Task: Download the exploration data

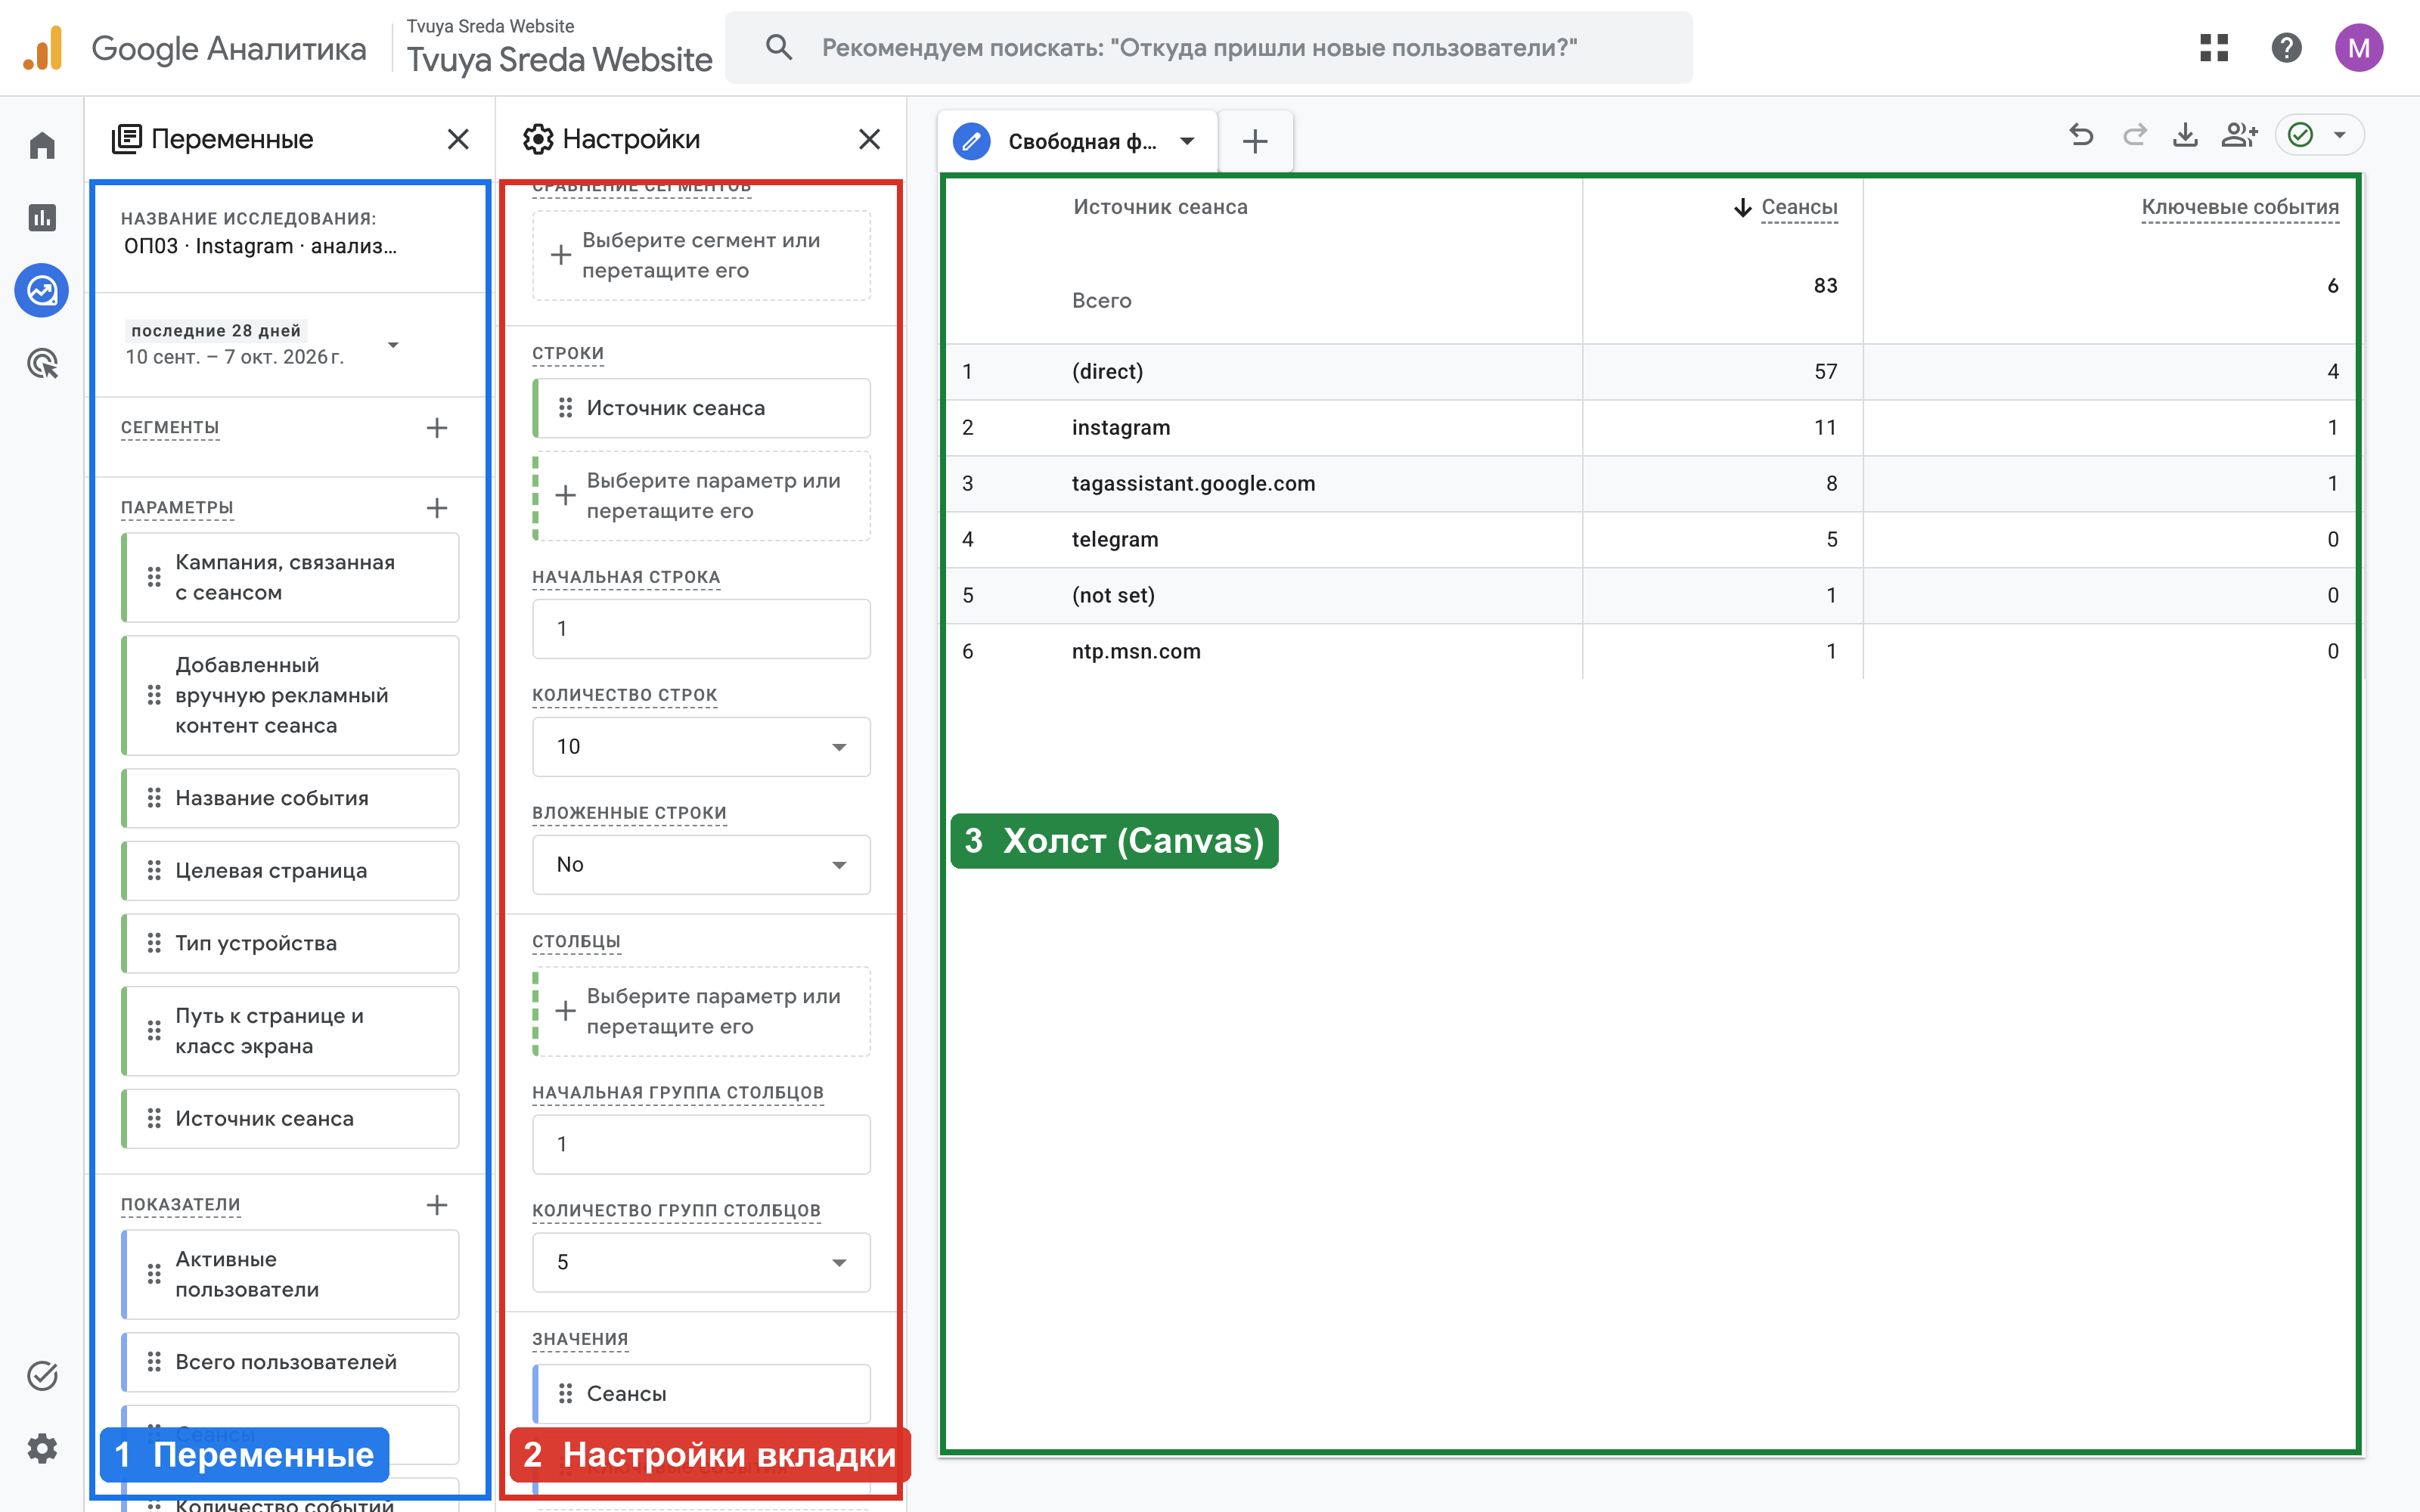Action: [x=2186, y=135]
